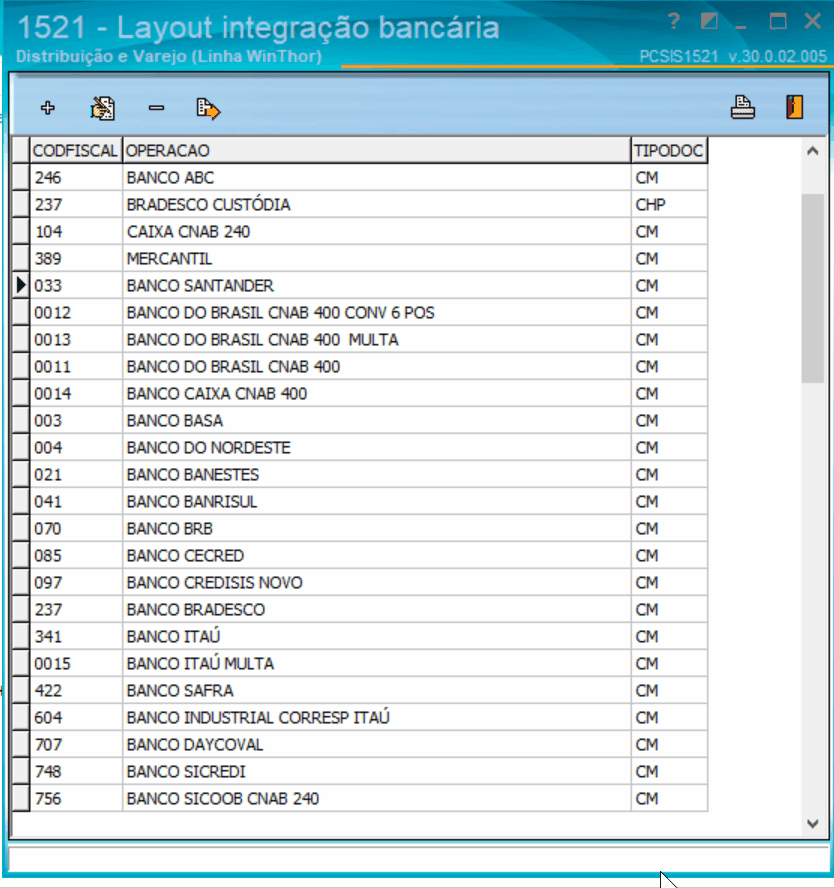Click the code 0011 cell
This screenshot has width=834, height=888.
click(76, 367)
